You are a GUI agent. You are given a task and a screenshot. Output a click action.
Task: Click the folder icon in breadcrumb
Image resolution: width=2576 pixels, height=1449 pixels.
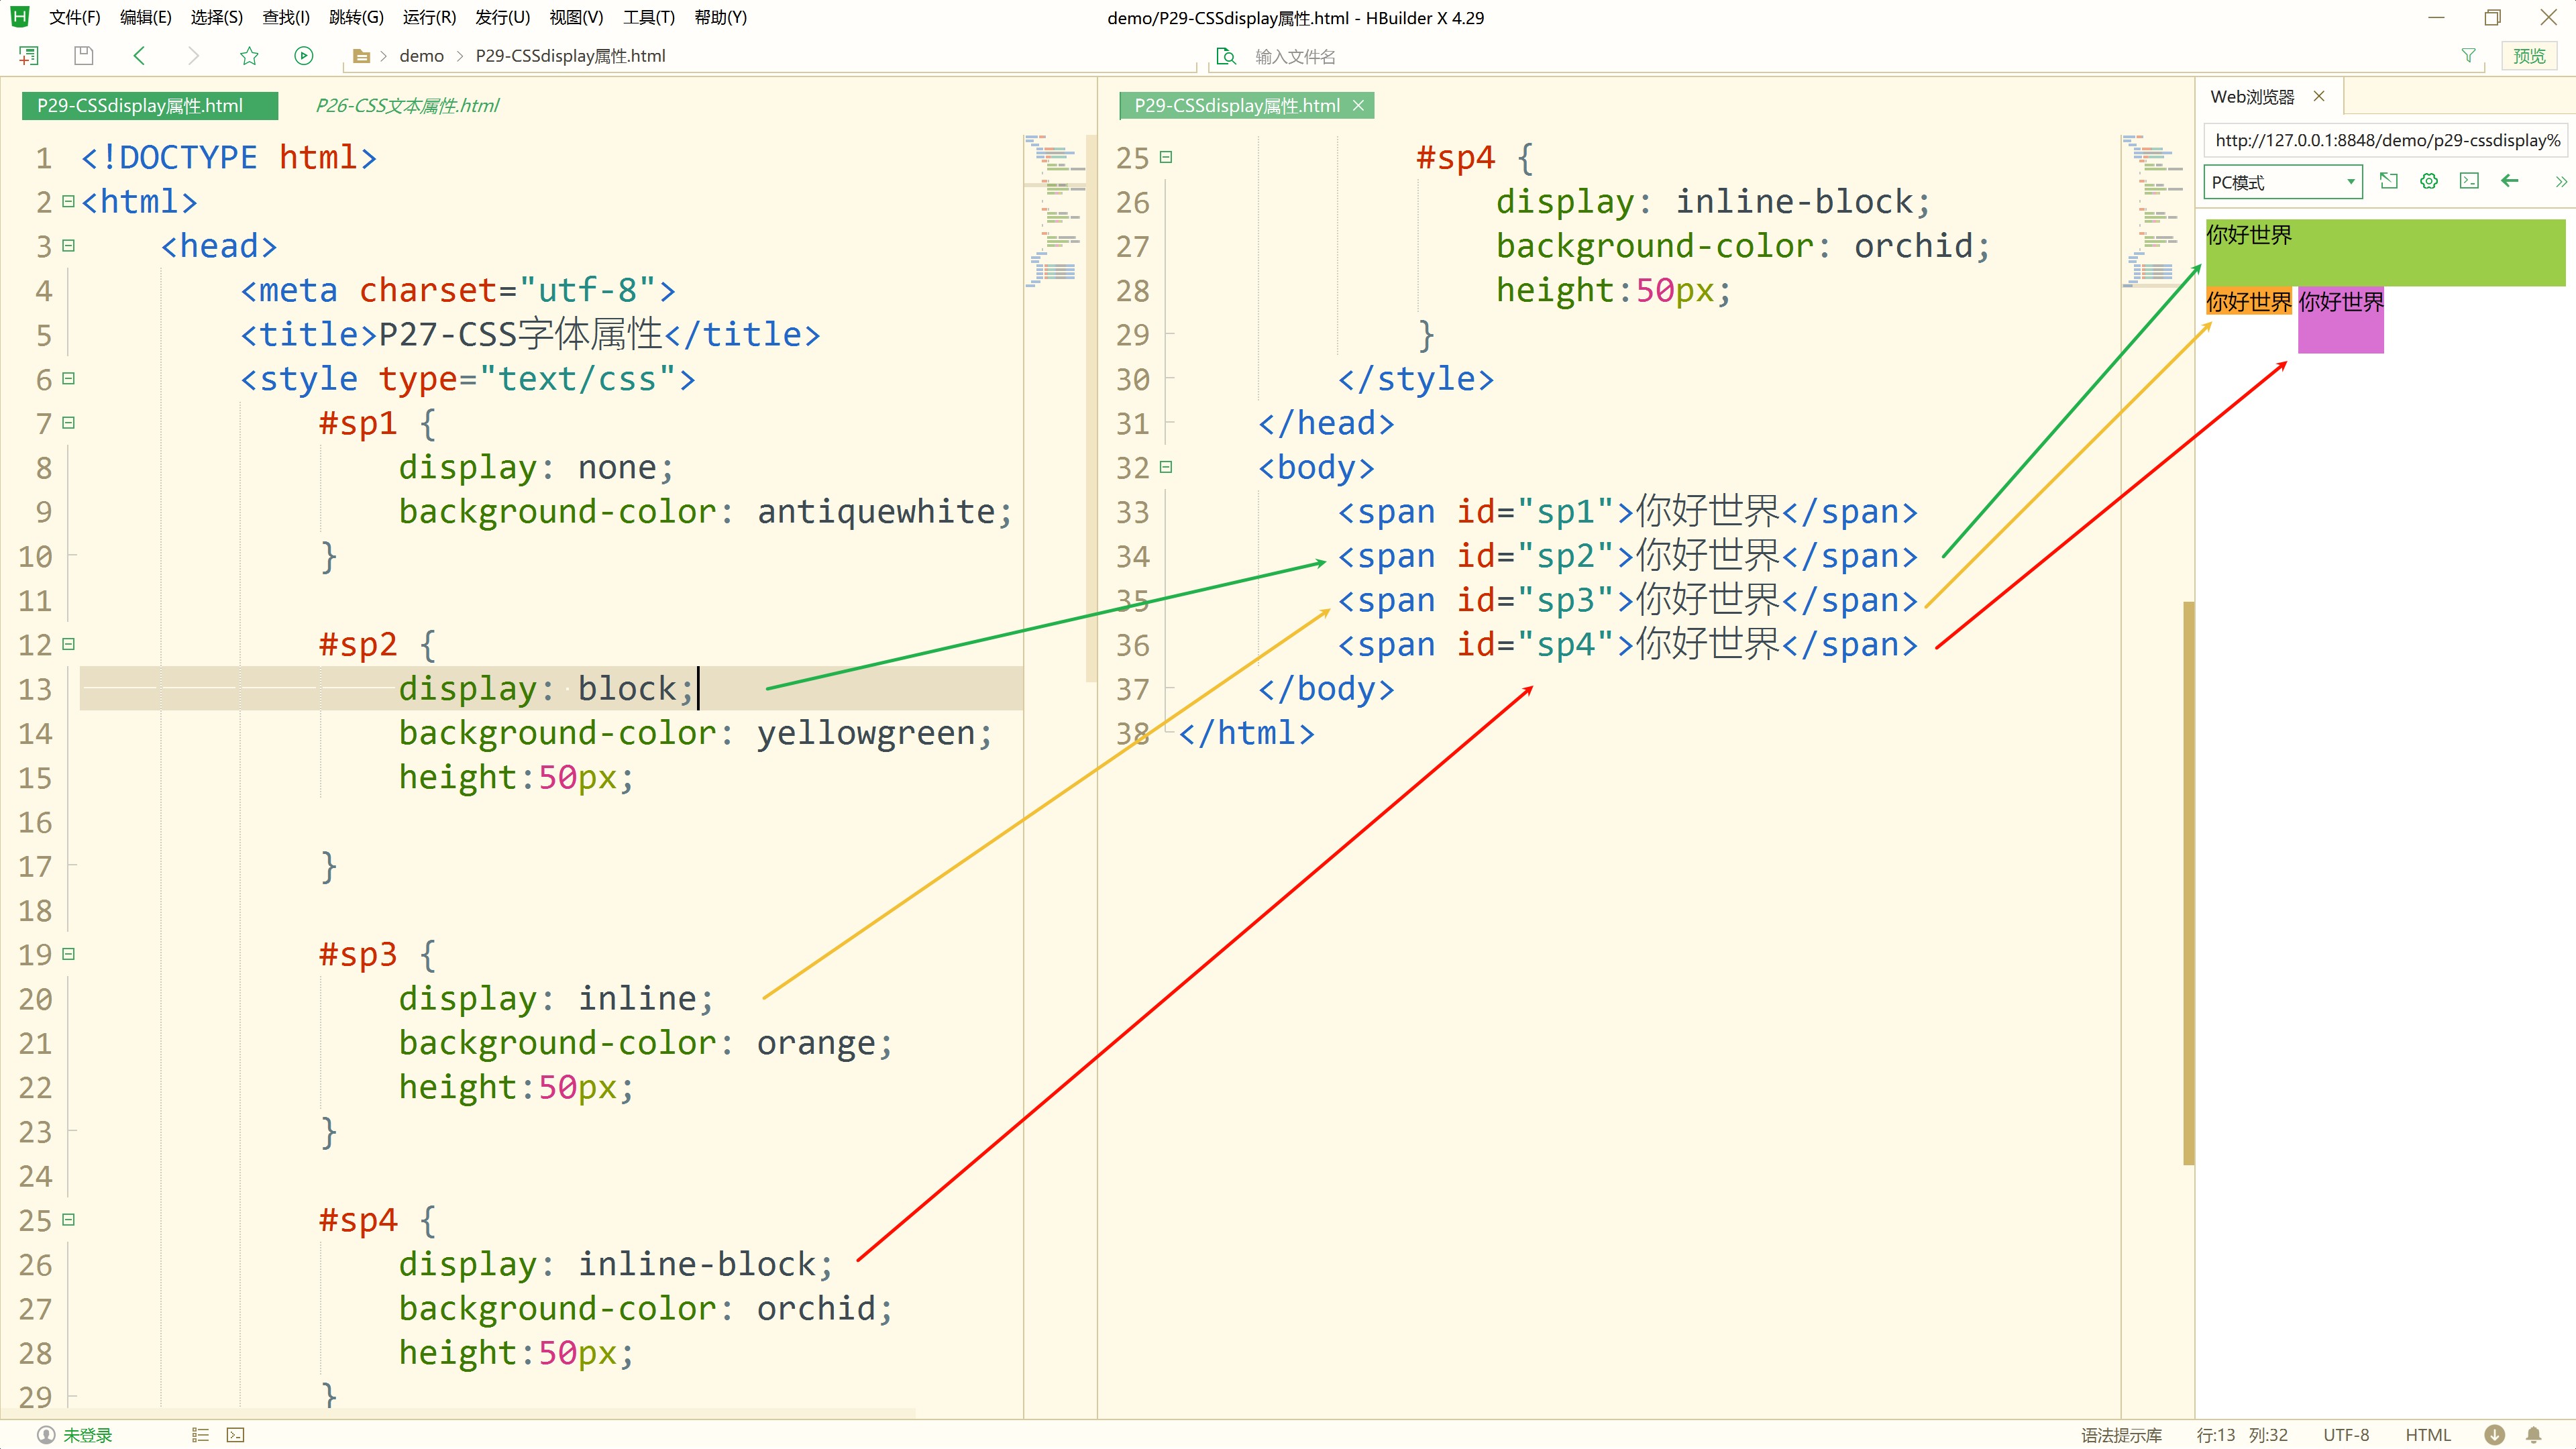pos(362,57)
